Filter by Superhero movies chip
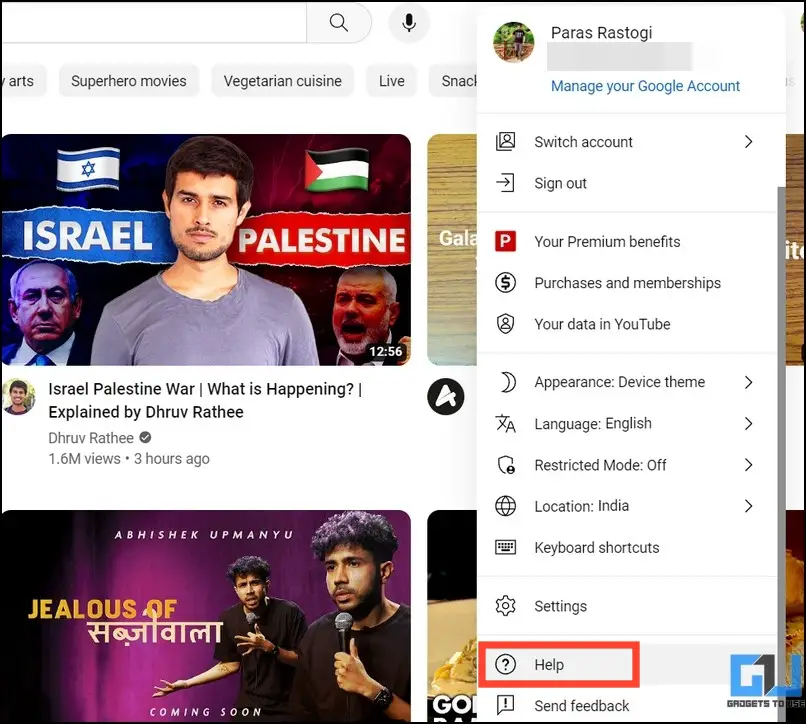 129,81
